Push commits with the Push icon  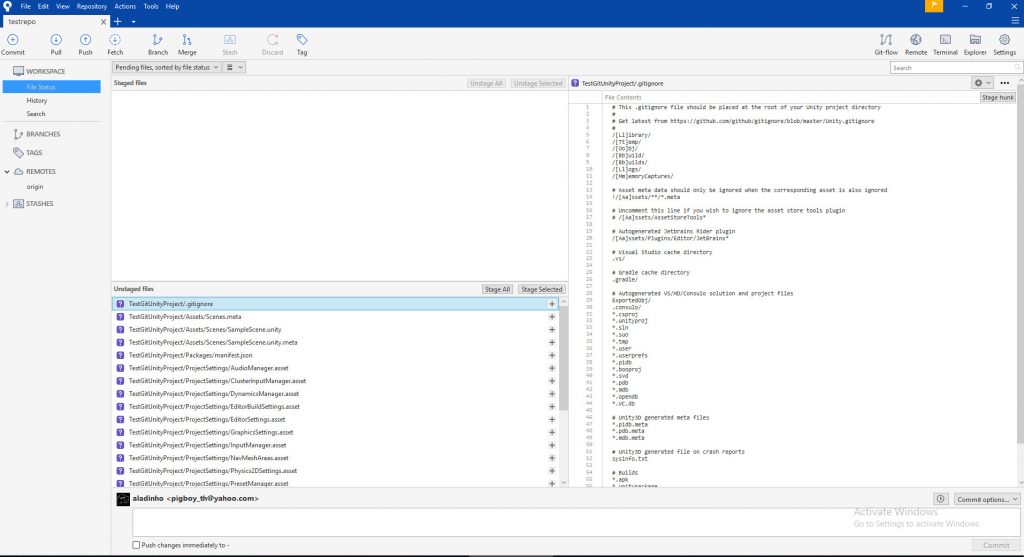(86, 44)
